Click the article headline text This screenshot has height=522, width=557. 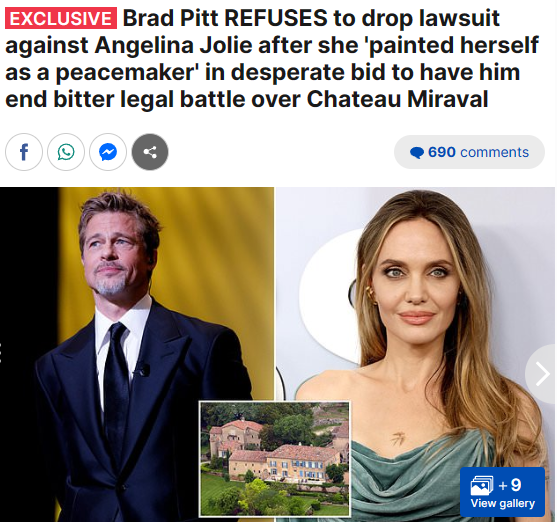coord(272,59)
